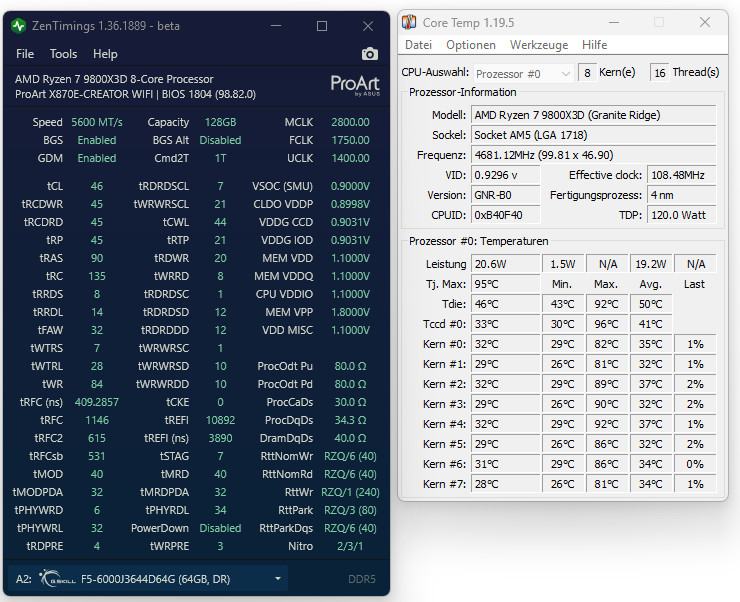Click the ZenTimings app logo icon
Image resolution: width=740 pixels, height=602 pixels.
19,25
